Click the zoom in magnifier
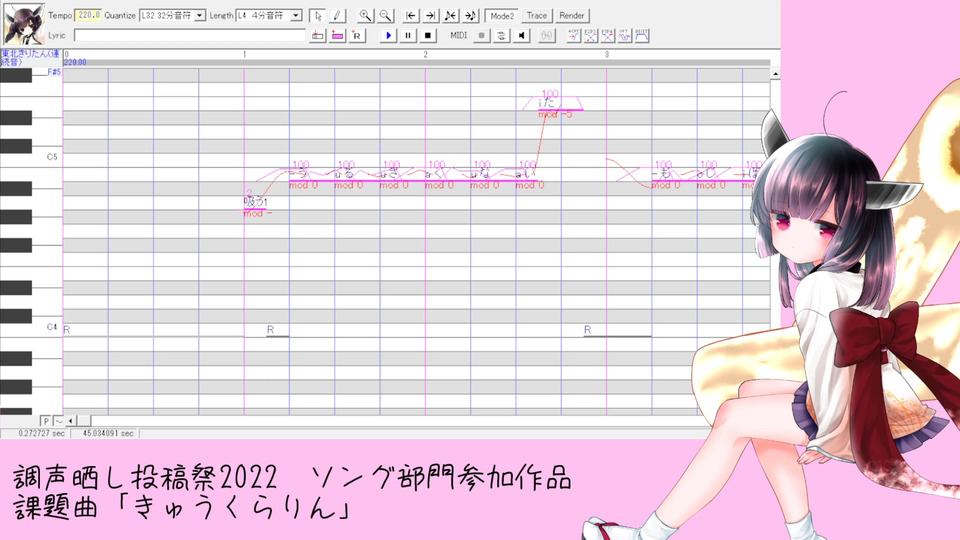This screenshot has height=540, width=960. click(x=366, y=15)
